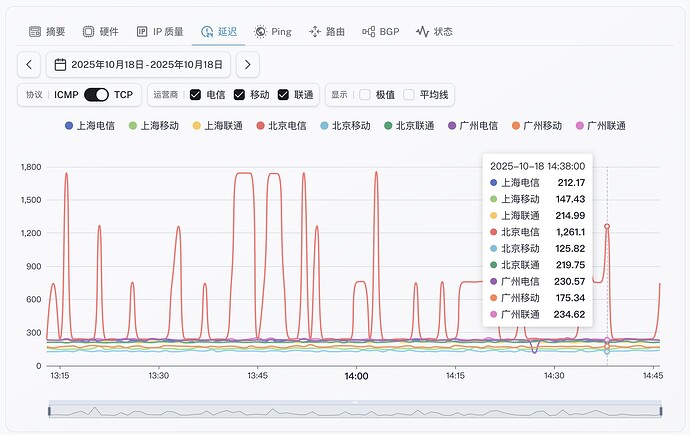Open the date range picker 2025年10月18日
The width and height of the screenshot is (690, 435).
tap(138, 65)
